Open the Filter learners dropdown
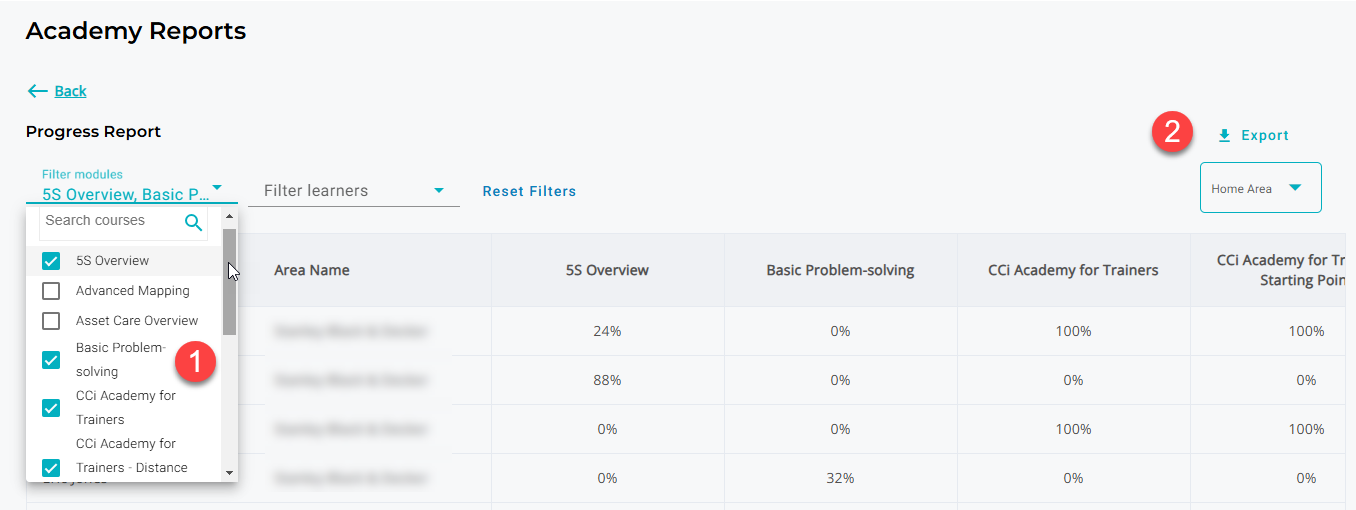Image resolution: width=1356 pixels, height=510 pixels. [x=352, y=191]
